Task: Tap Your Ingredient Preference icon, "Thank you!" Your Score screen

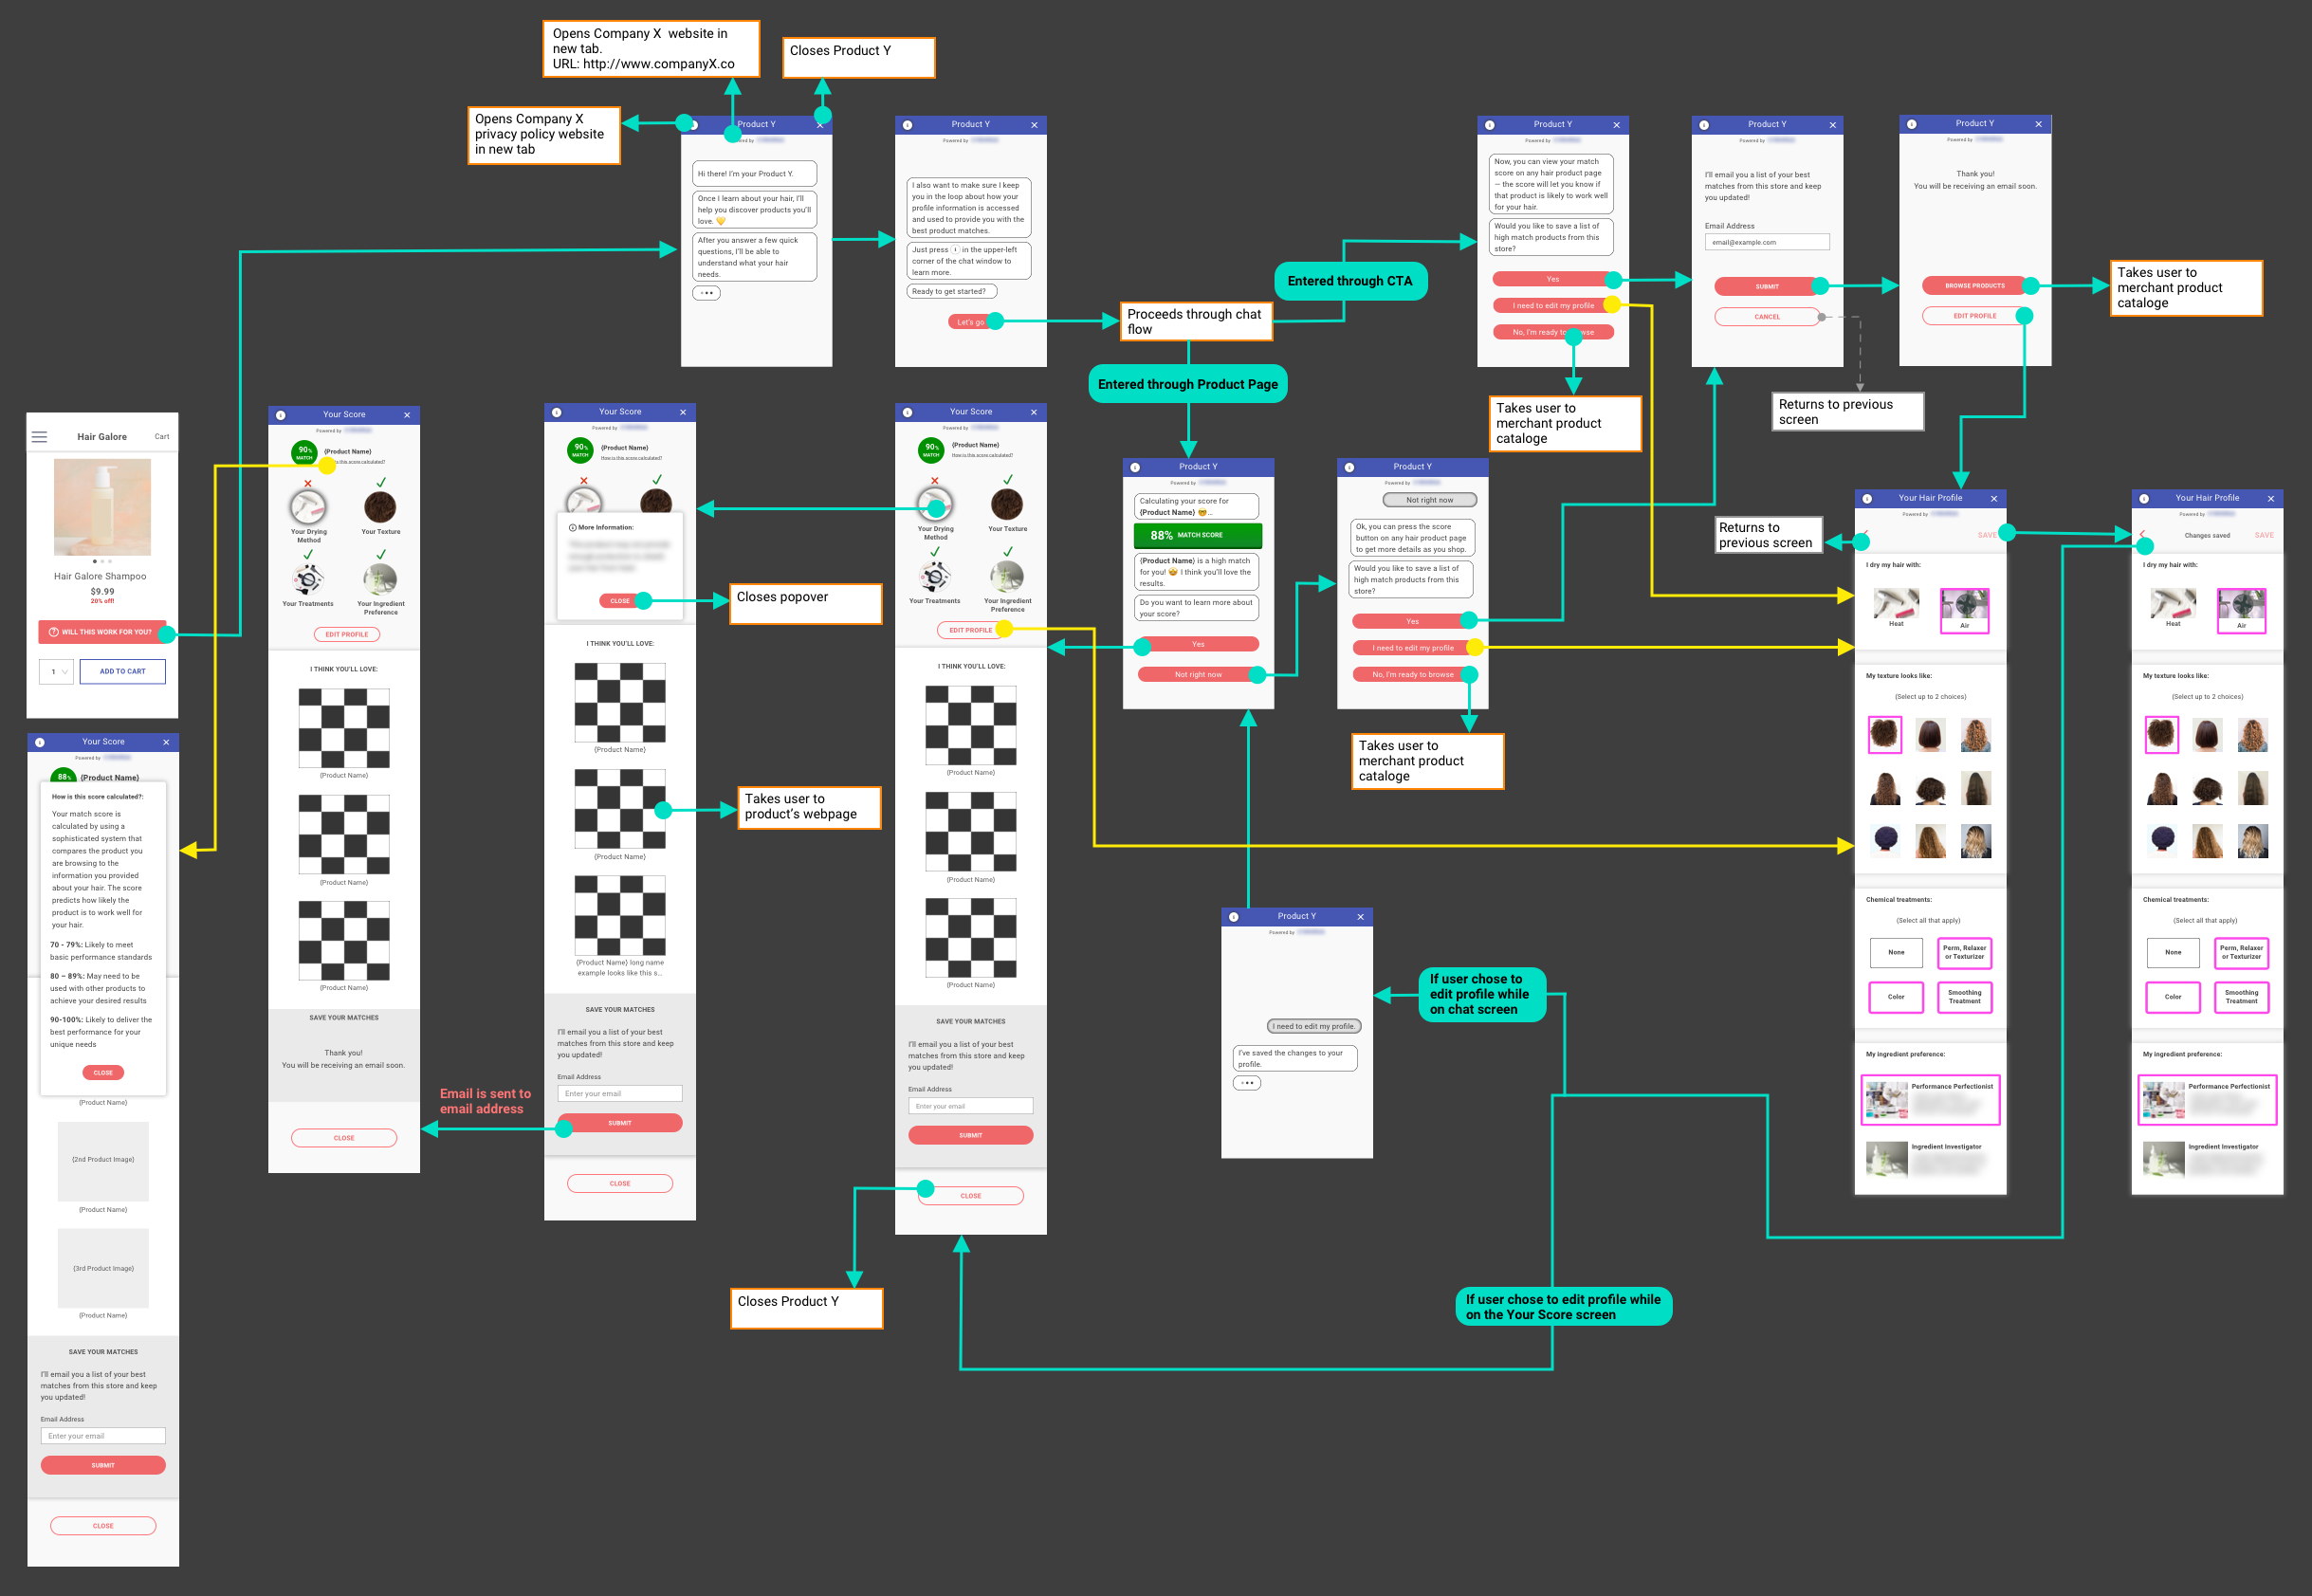Action: click(x=380, y=580)
